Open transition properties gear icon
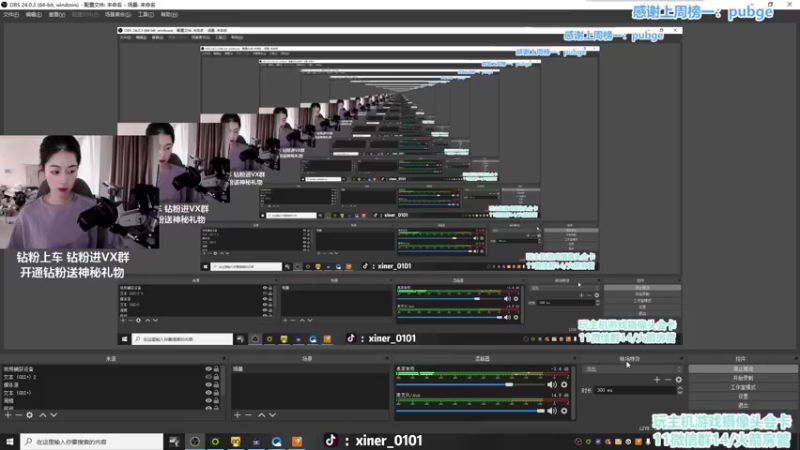 point(679,380)
